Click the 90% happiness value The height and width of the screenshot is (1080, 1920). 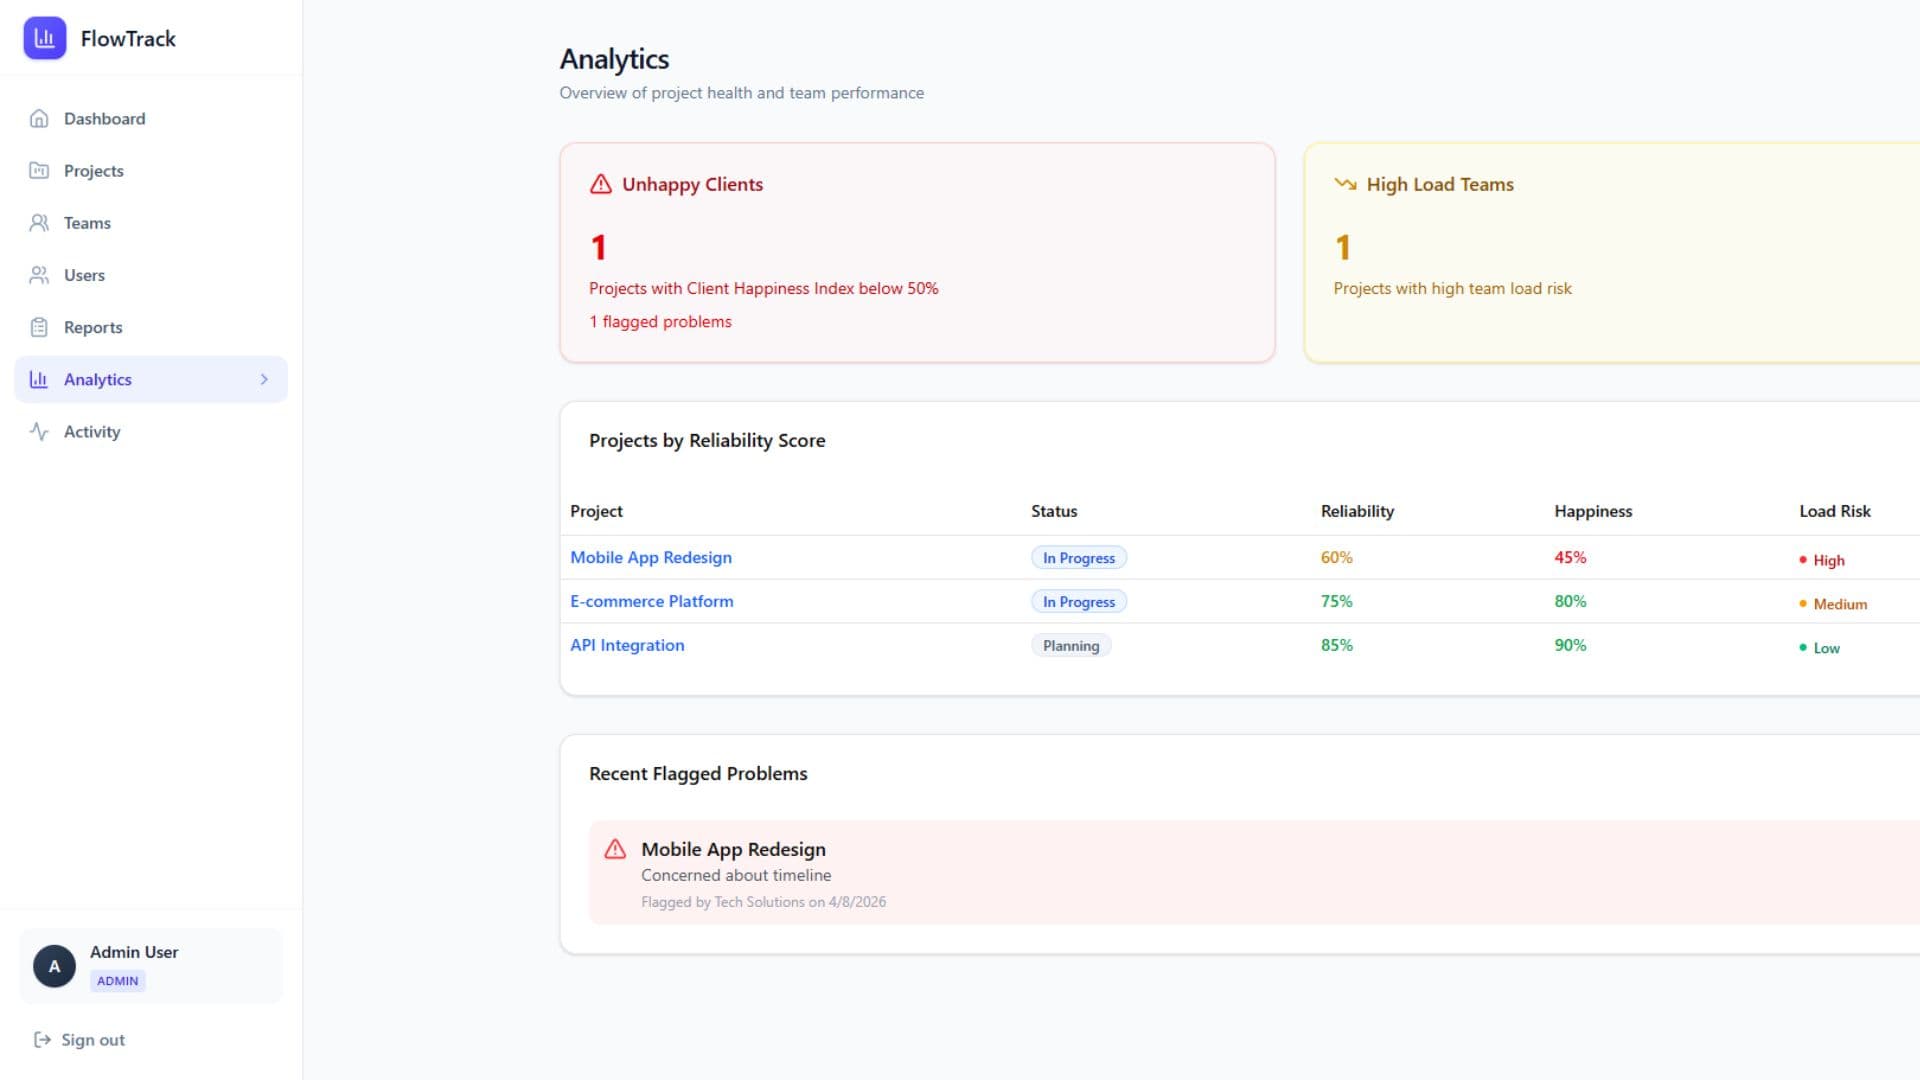click(x=1570, y=645)
